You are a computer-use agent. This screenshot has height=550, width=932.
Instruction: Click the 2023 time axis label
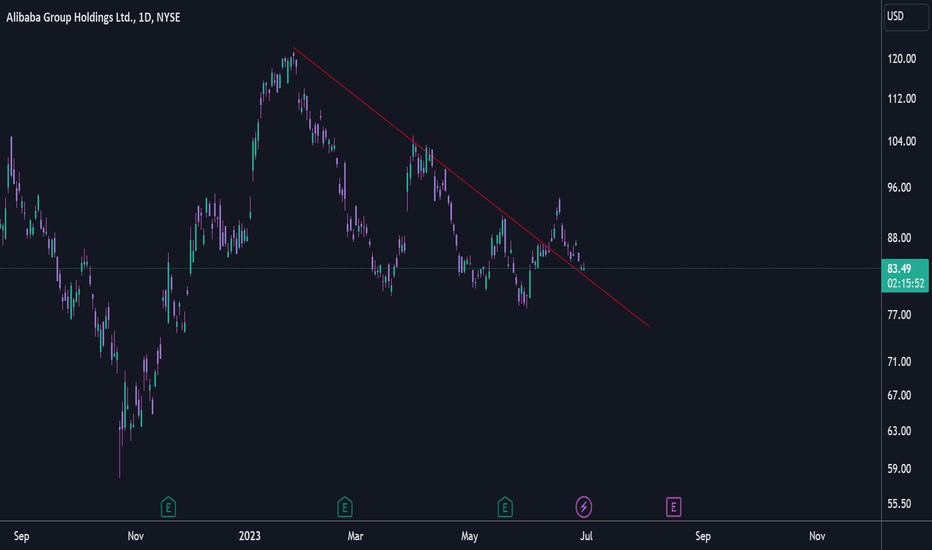[x=250, y=536]
